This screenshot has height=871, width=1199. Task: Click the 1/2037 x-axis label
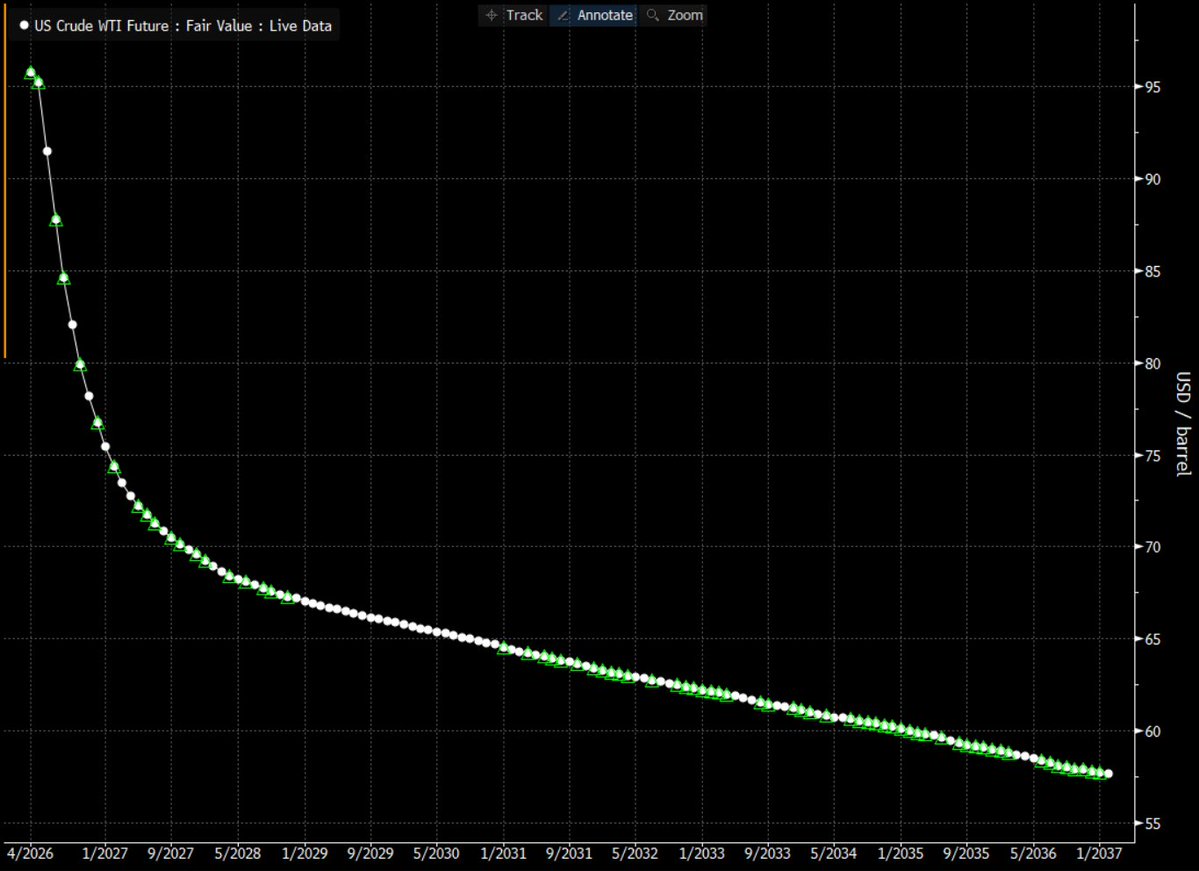1100,853
